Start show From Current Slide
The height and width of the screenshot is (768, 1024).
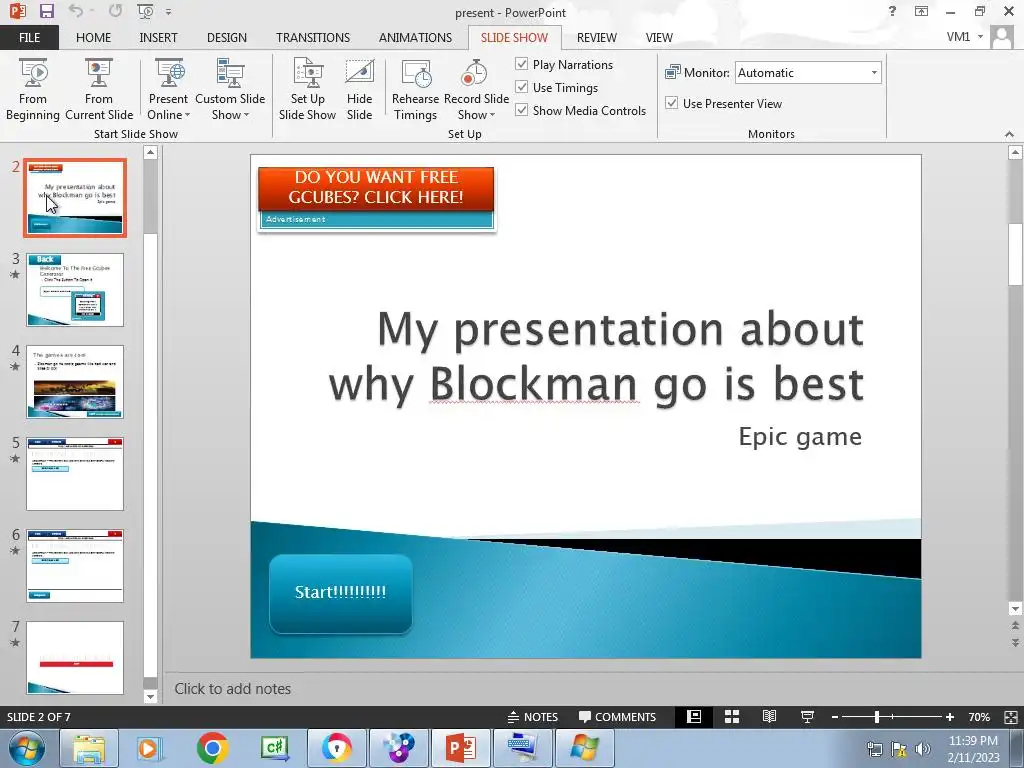click(99, 89)
